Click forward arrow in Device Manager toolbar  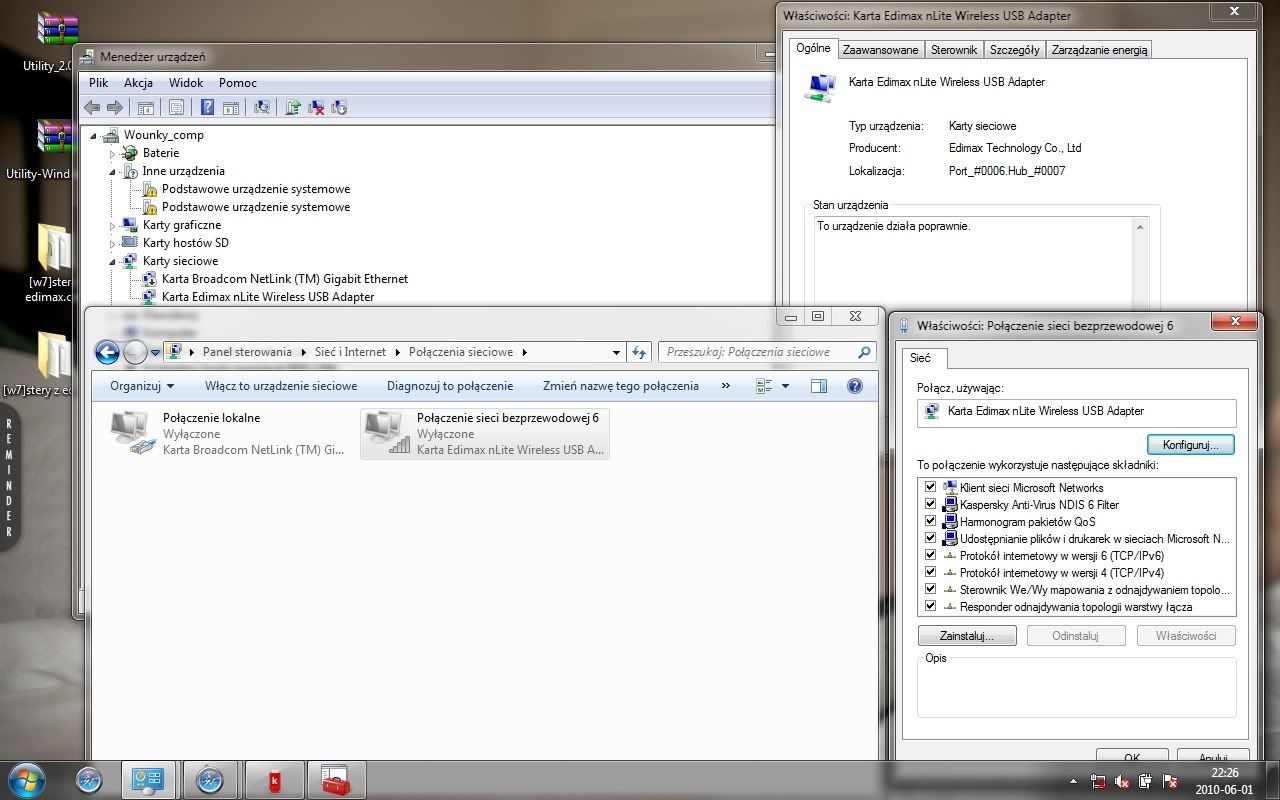[115, 107]
